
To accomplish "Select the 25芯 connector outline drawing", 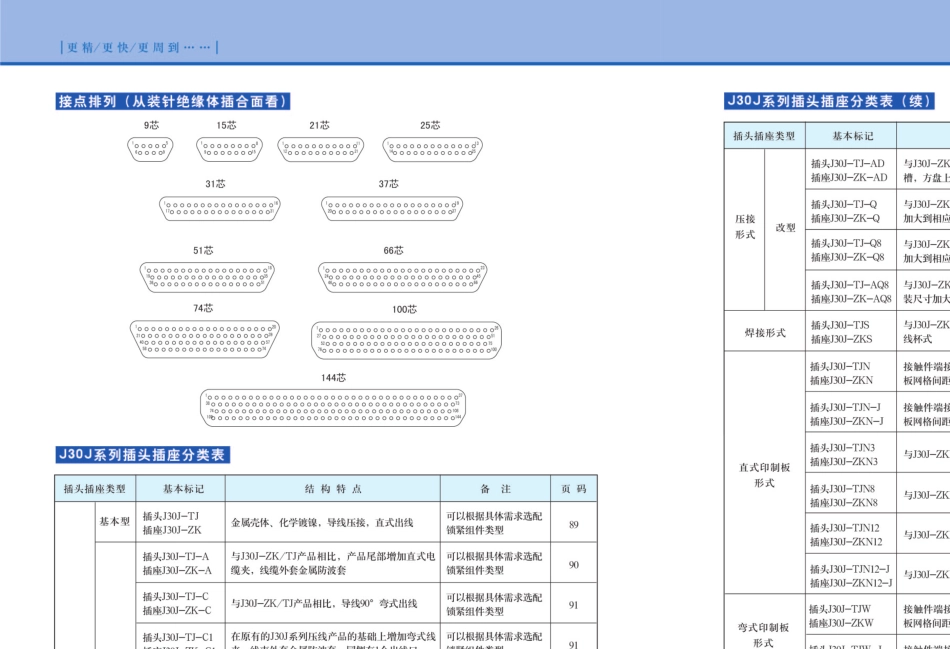I will 433,150.
